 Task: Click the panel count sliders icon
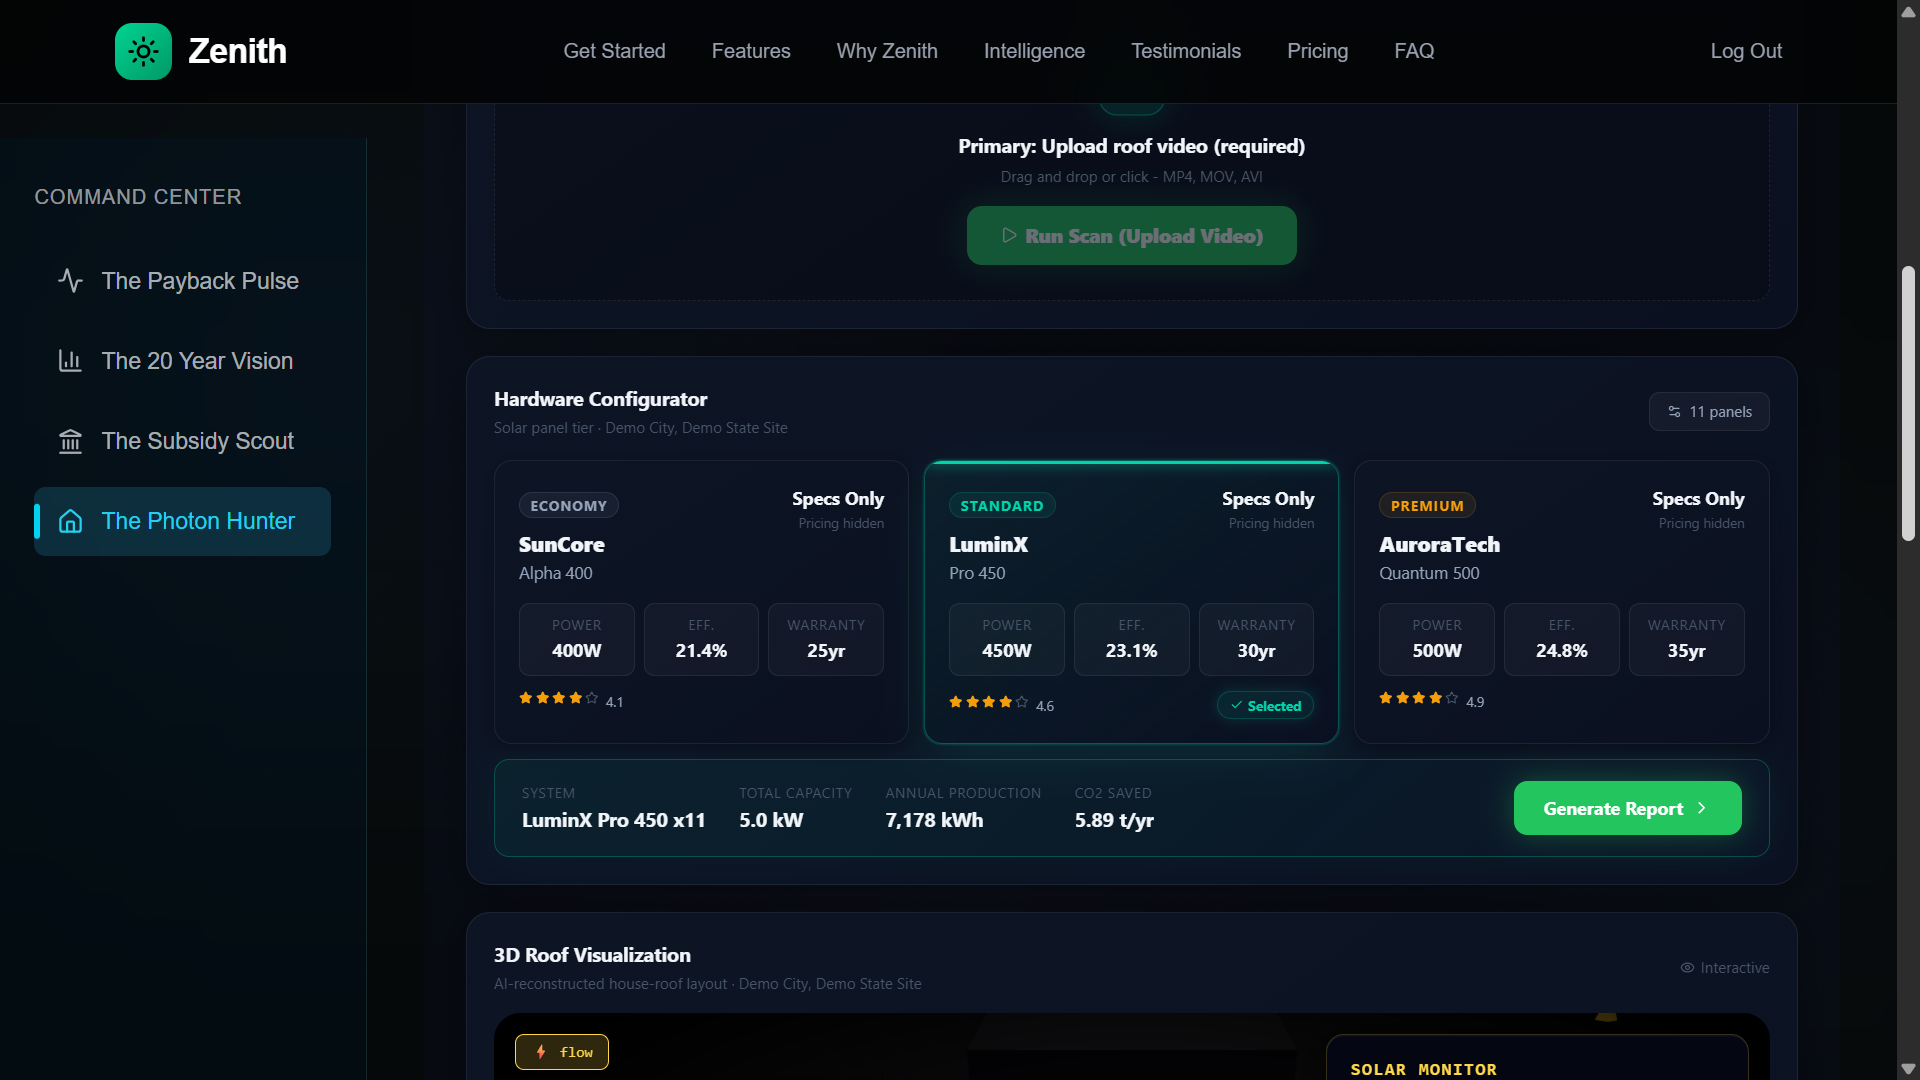tap(1674, 412)
